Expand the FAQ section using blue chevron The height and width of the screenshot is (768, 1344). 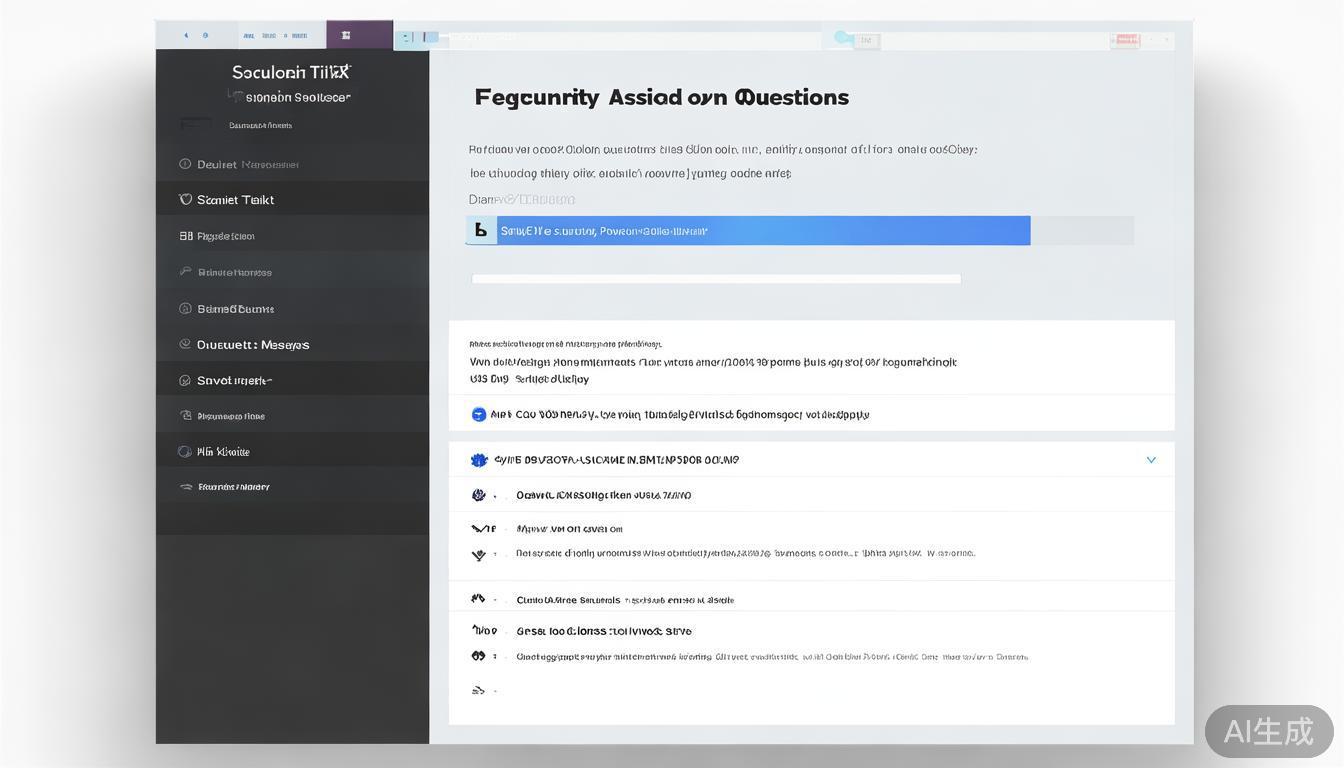point(1151,460)
